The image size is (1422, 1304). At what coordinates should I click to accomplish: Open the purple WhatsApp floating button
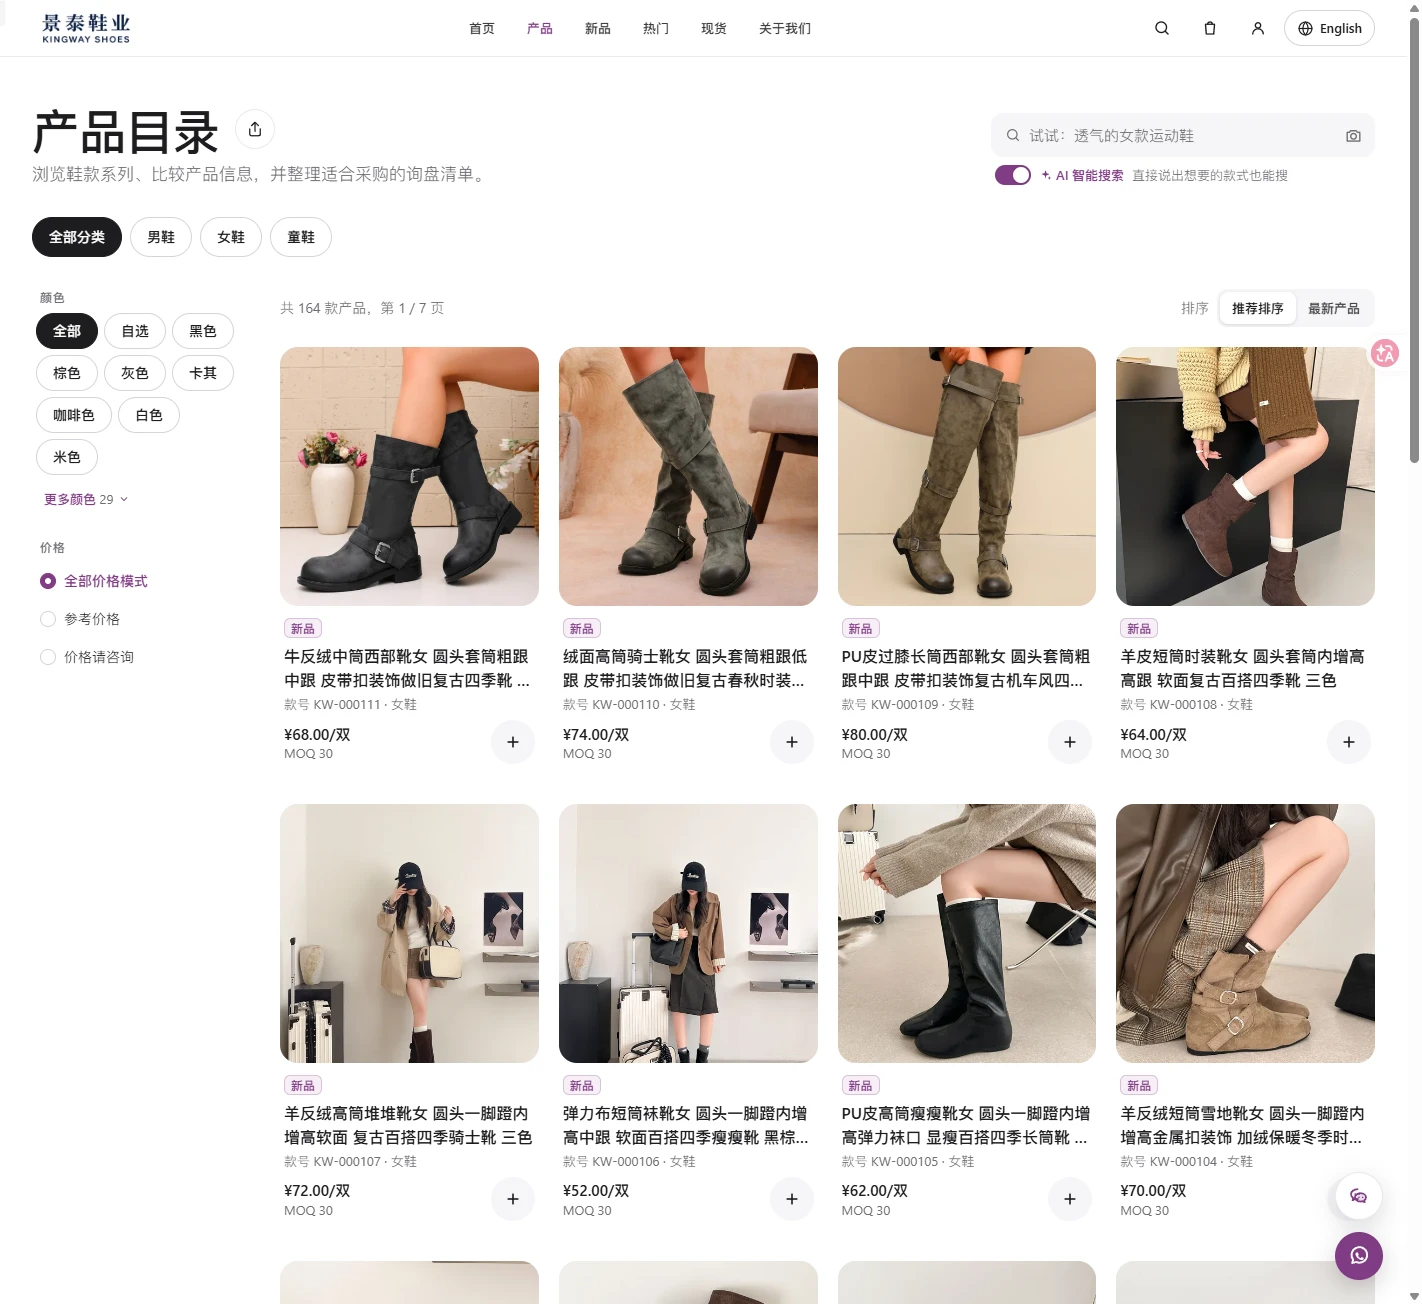point(1359,1256)
